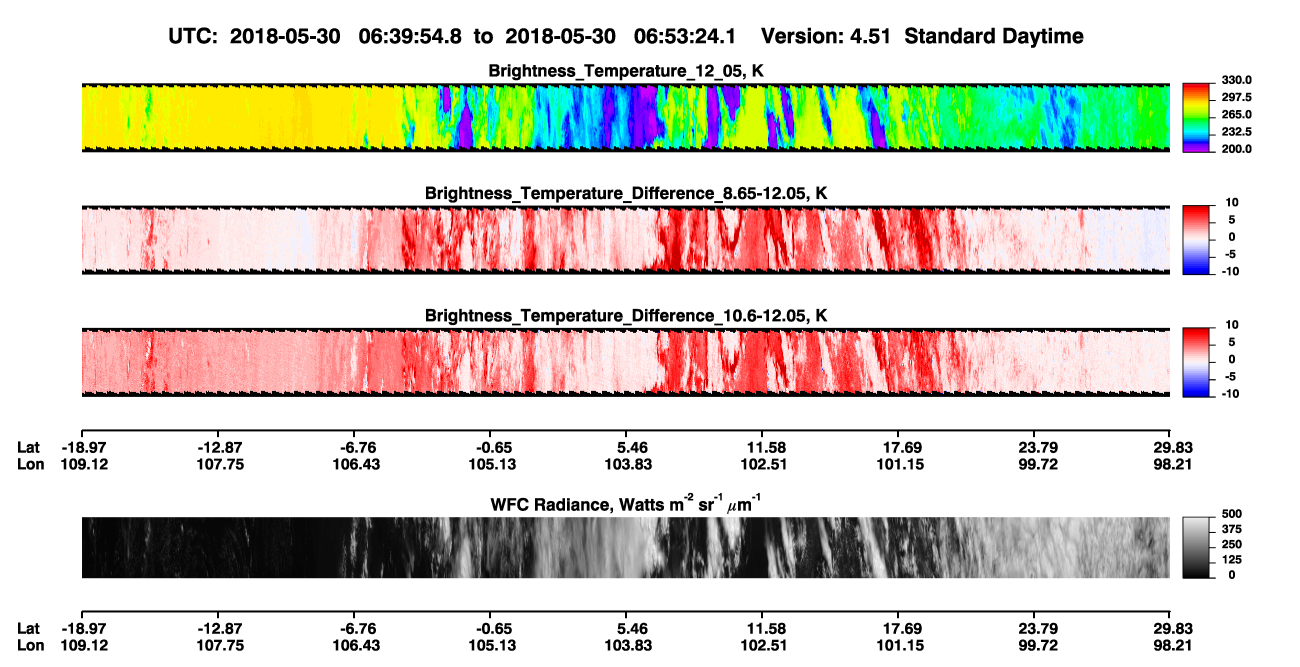The height and width of the screenshot is (667, 1300).
Task: Click the end time '06:53:24.1' in header
Action: point(685,36)
